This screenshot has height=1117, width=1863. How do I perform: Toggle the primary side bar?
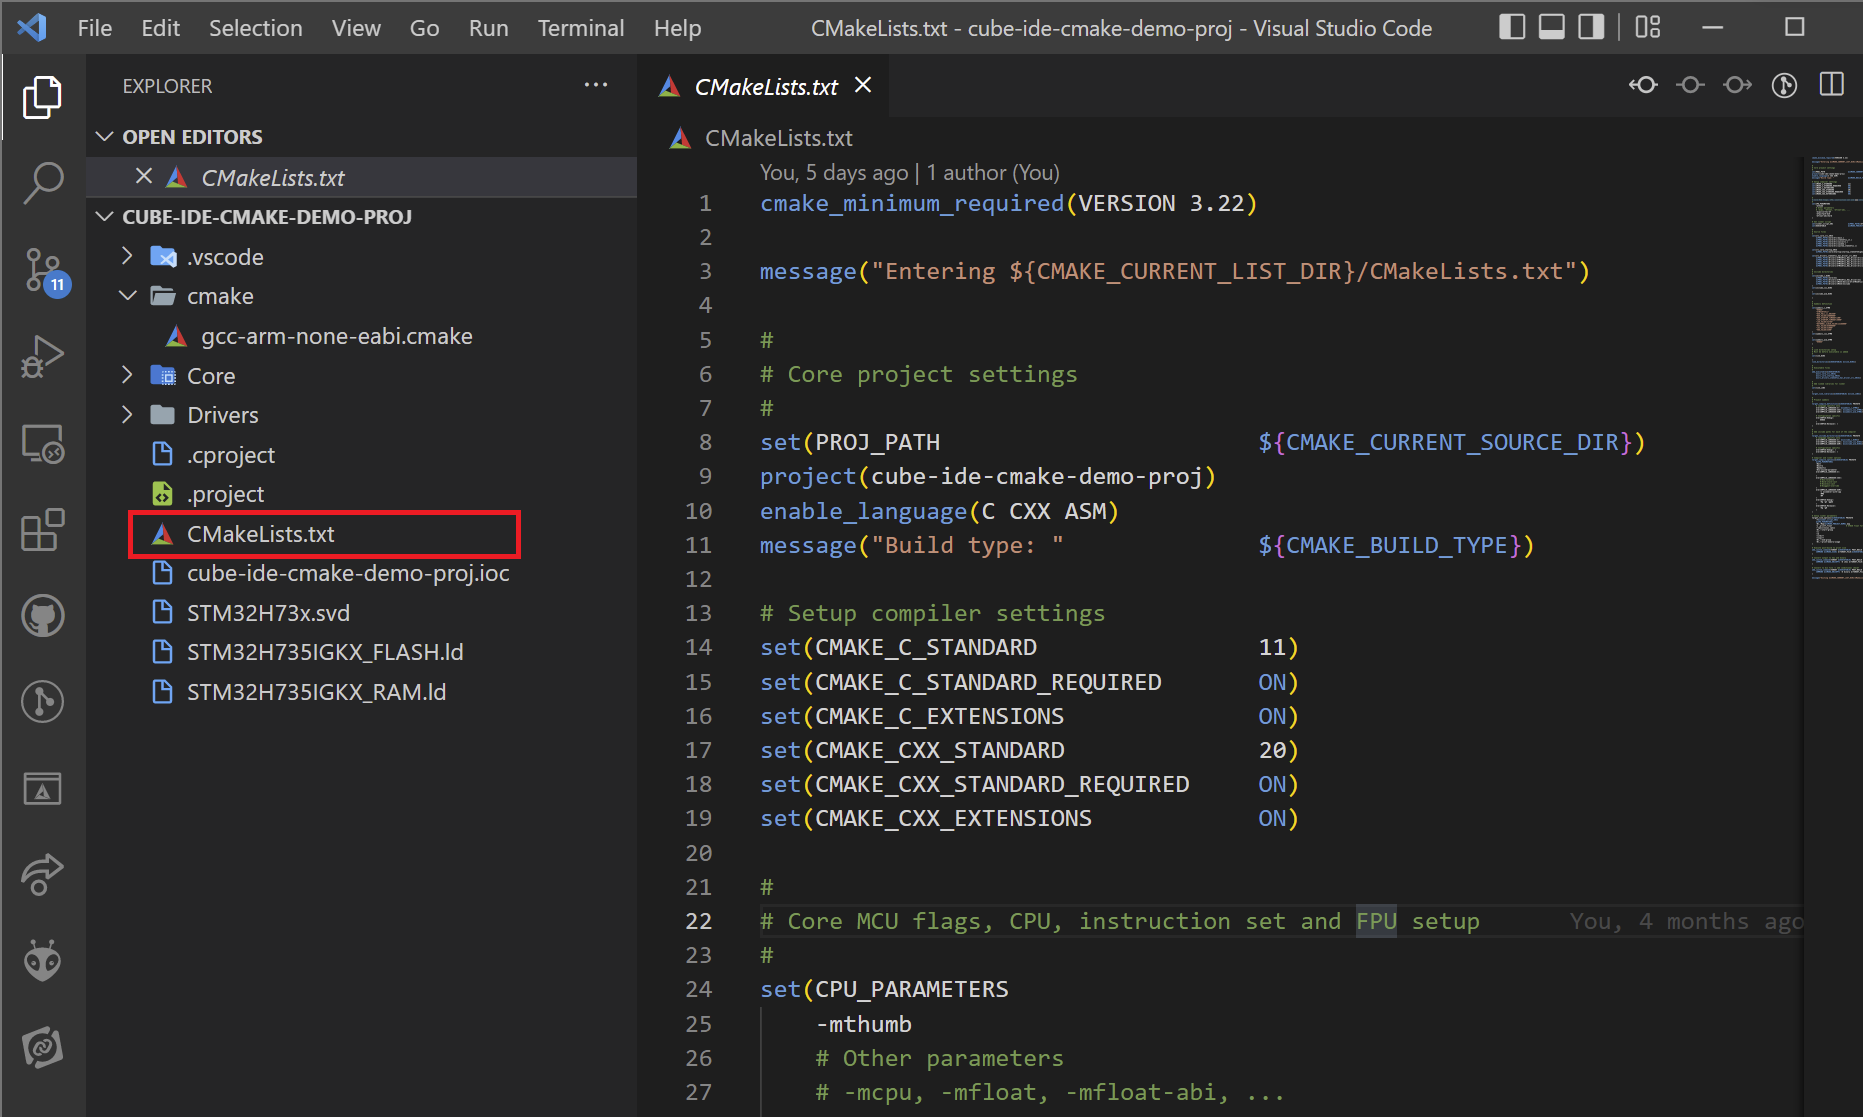pyautogui.click(x=1512, y=27)
